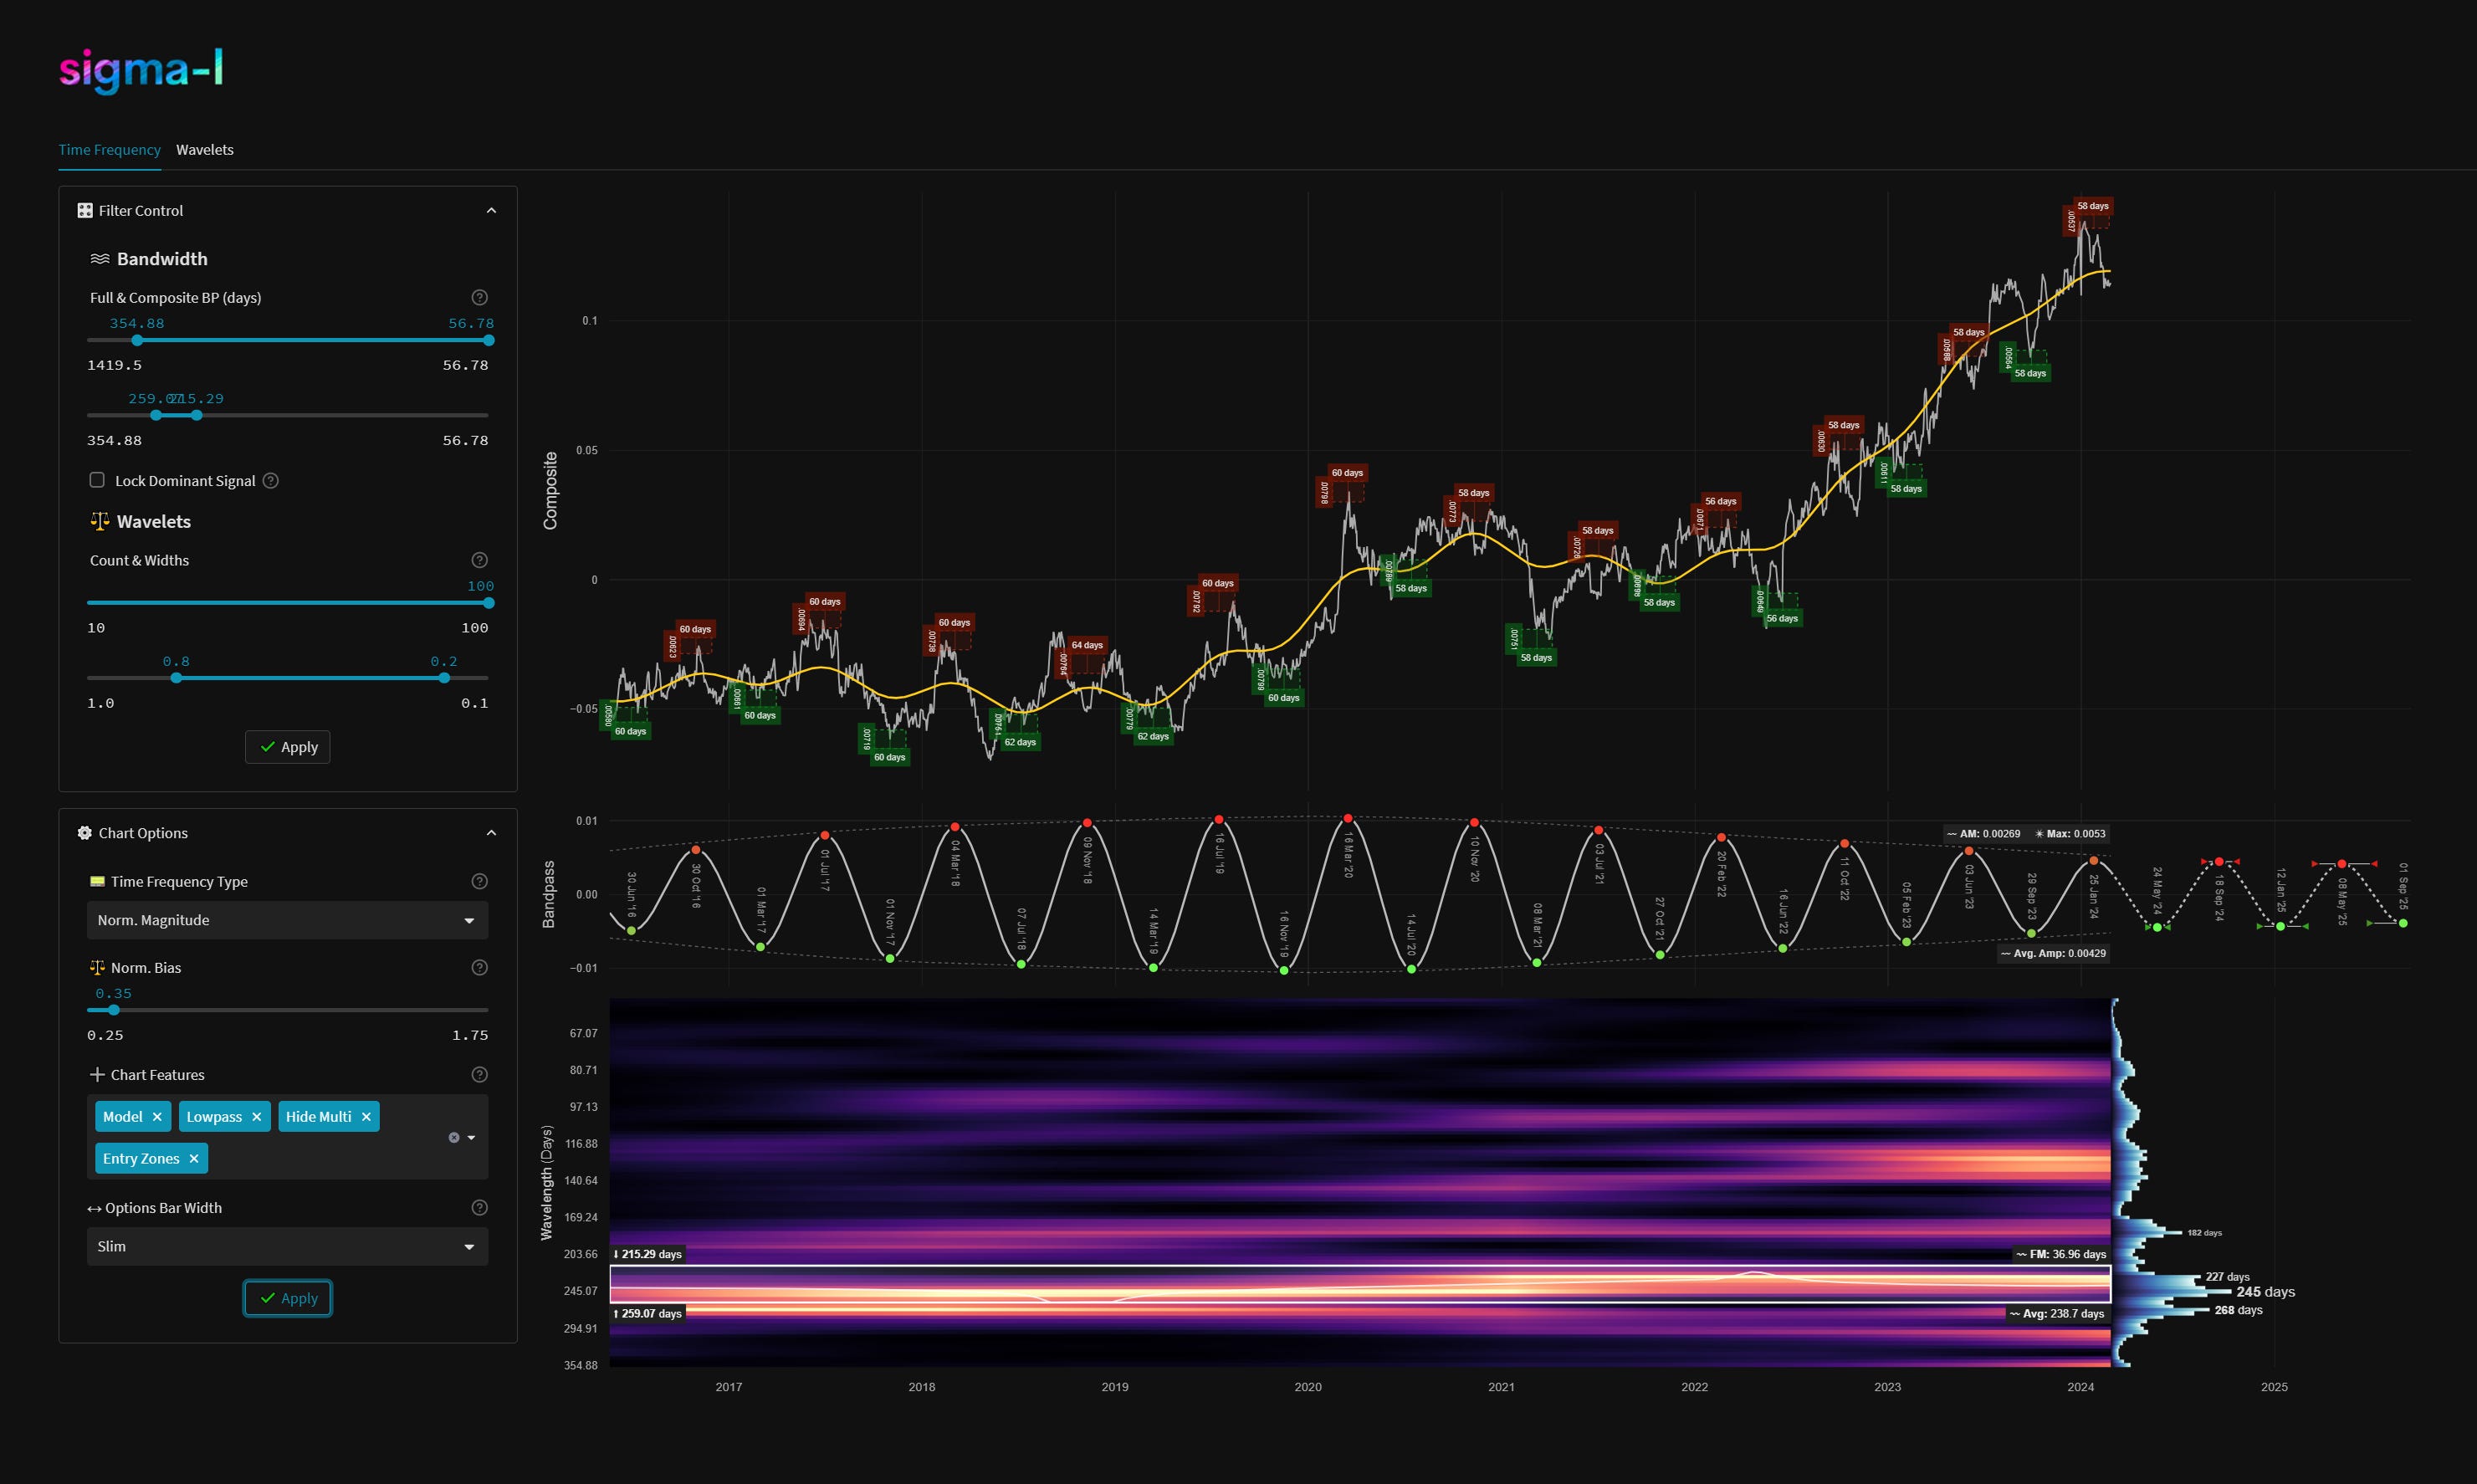The image size is (2477, 1484).
Task: Open help for Options Bar Width
Action: point(480,1209)
